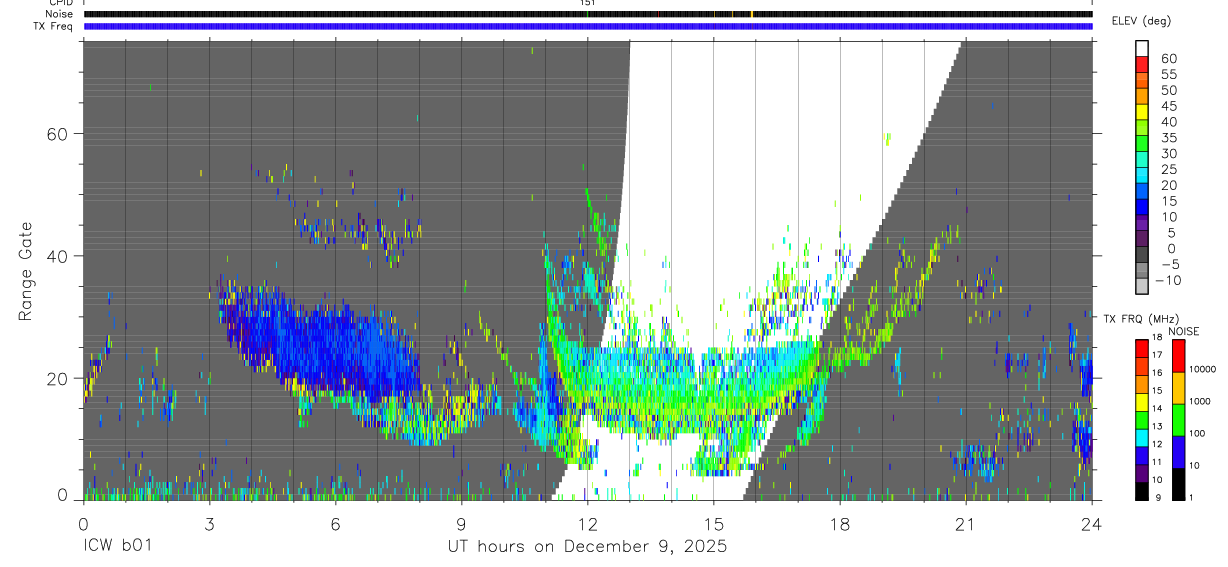Click the yellow 40-45 degree elevation swatch

tap(1142, 112)
